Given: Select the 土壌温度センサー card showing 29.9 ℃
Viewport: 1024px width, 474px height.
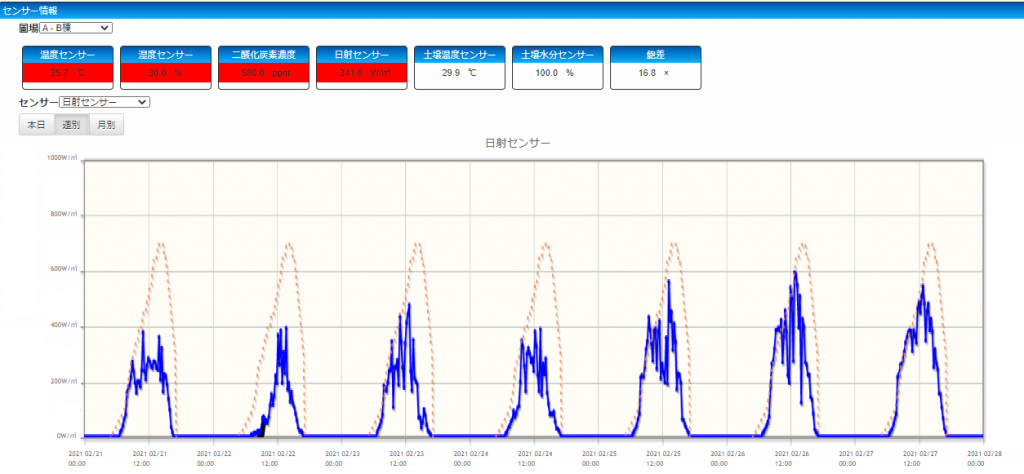Looking at the screenshot, I should pos(459,68).
